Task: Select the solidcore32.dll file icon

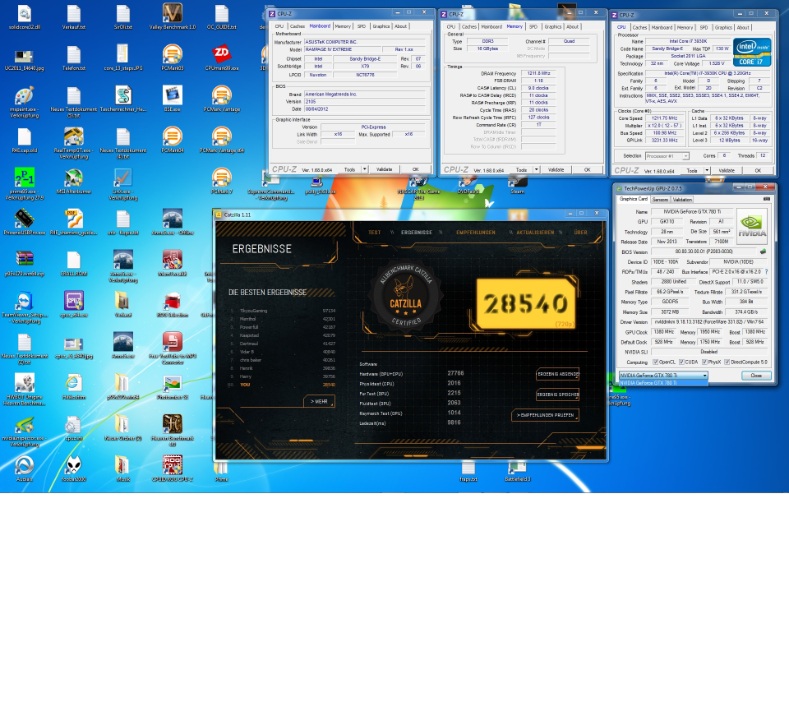Action: coord(24,16)
